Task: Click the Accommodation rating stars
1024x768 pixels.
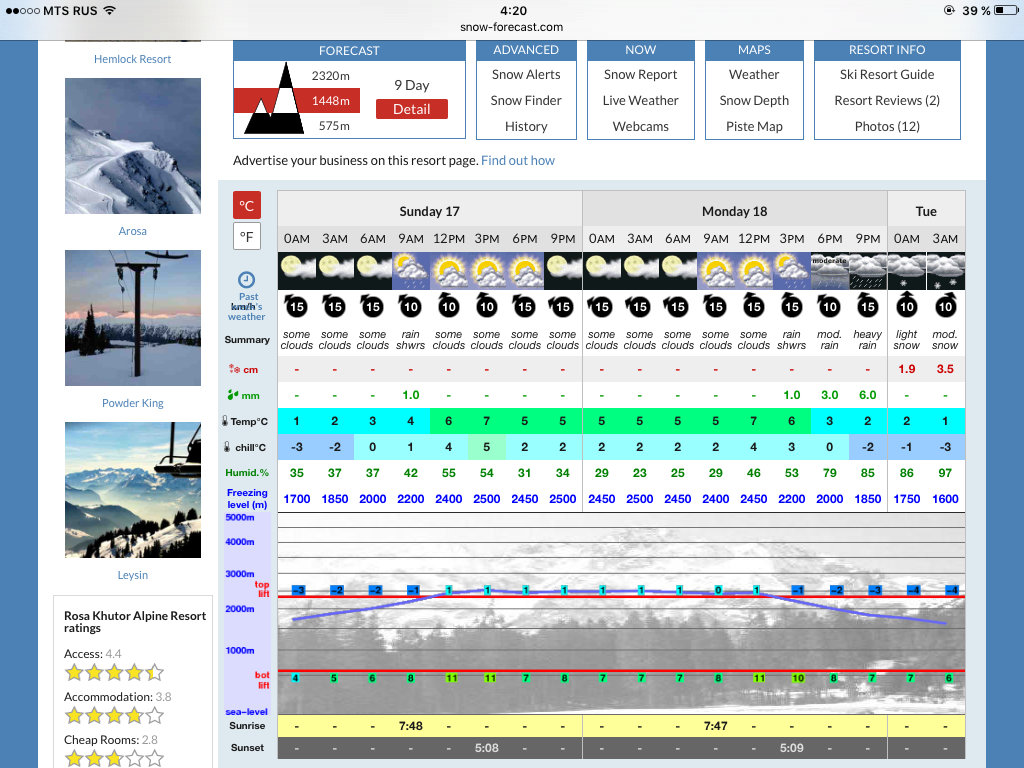Action: tap(114, 716)
